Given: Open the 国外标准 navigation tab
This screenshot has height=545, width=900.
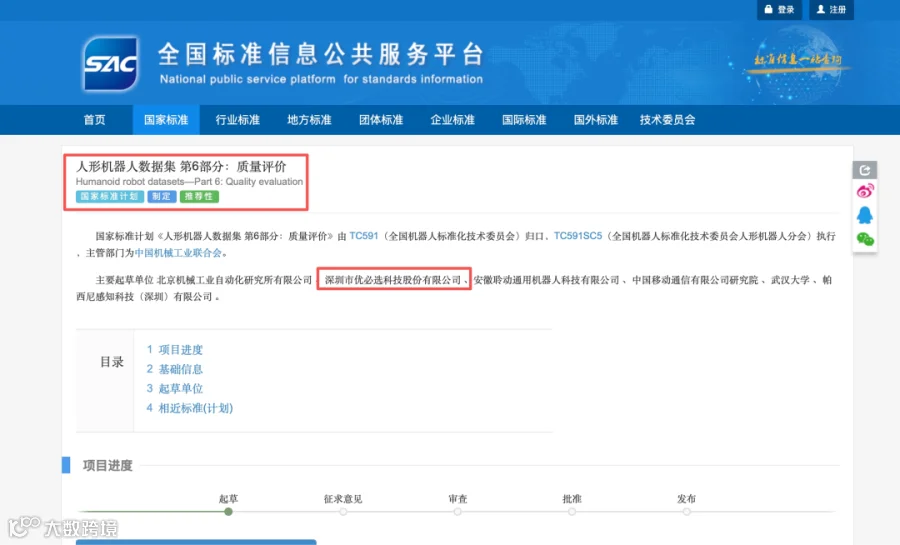Looking at the screenshot, I should (596, 120).
